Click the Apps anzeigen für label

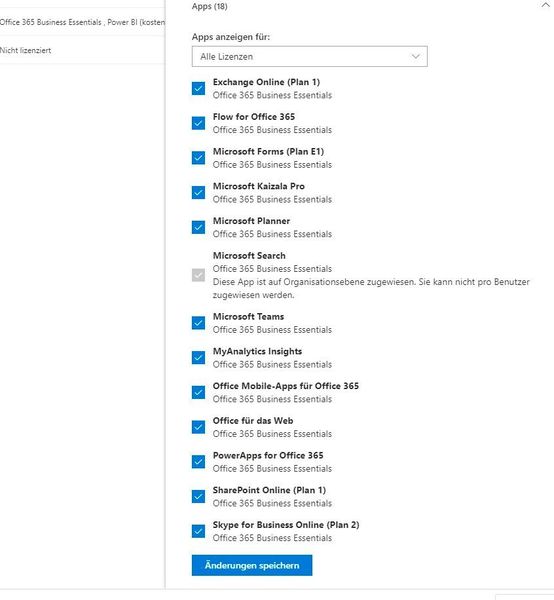pos(231,37)
